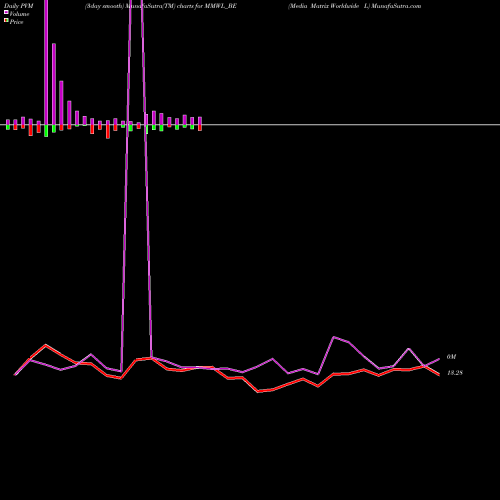The image size is (500, 500).
Task: Click the '18.28' price value label
Action: pos(455,373)
